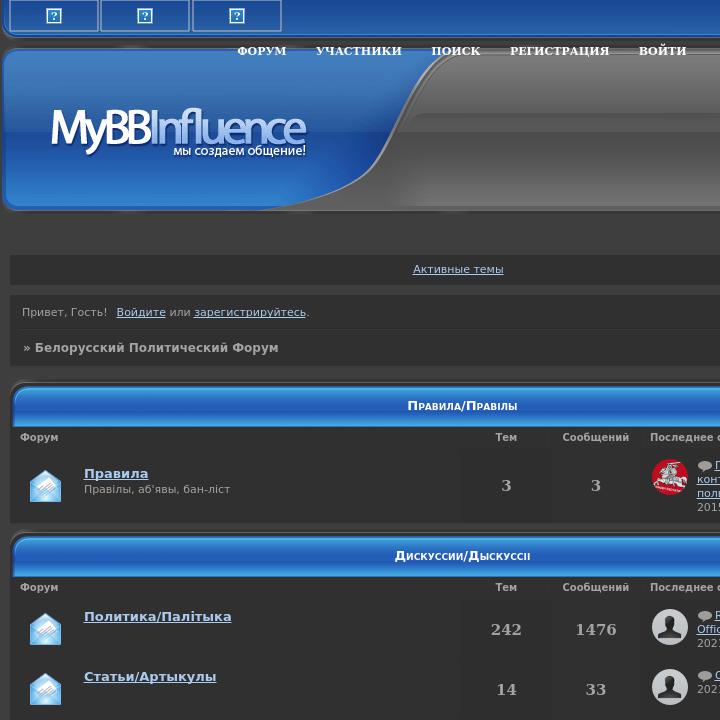This screenshot has width=720, height=720.
Task: Click the message count 33
Action: (x=596, y=689)
